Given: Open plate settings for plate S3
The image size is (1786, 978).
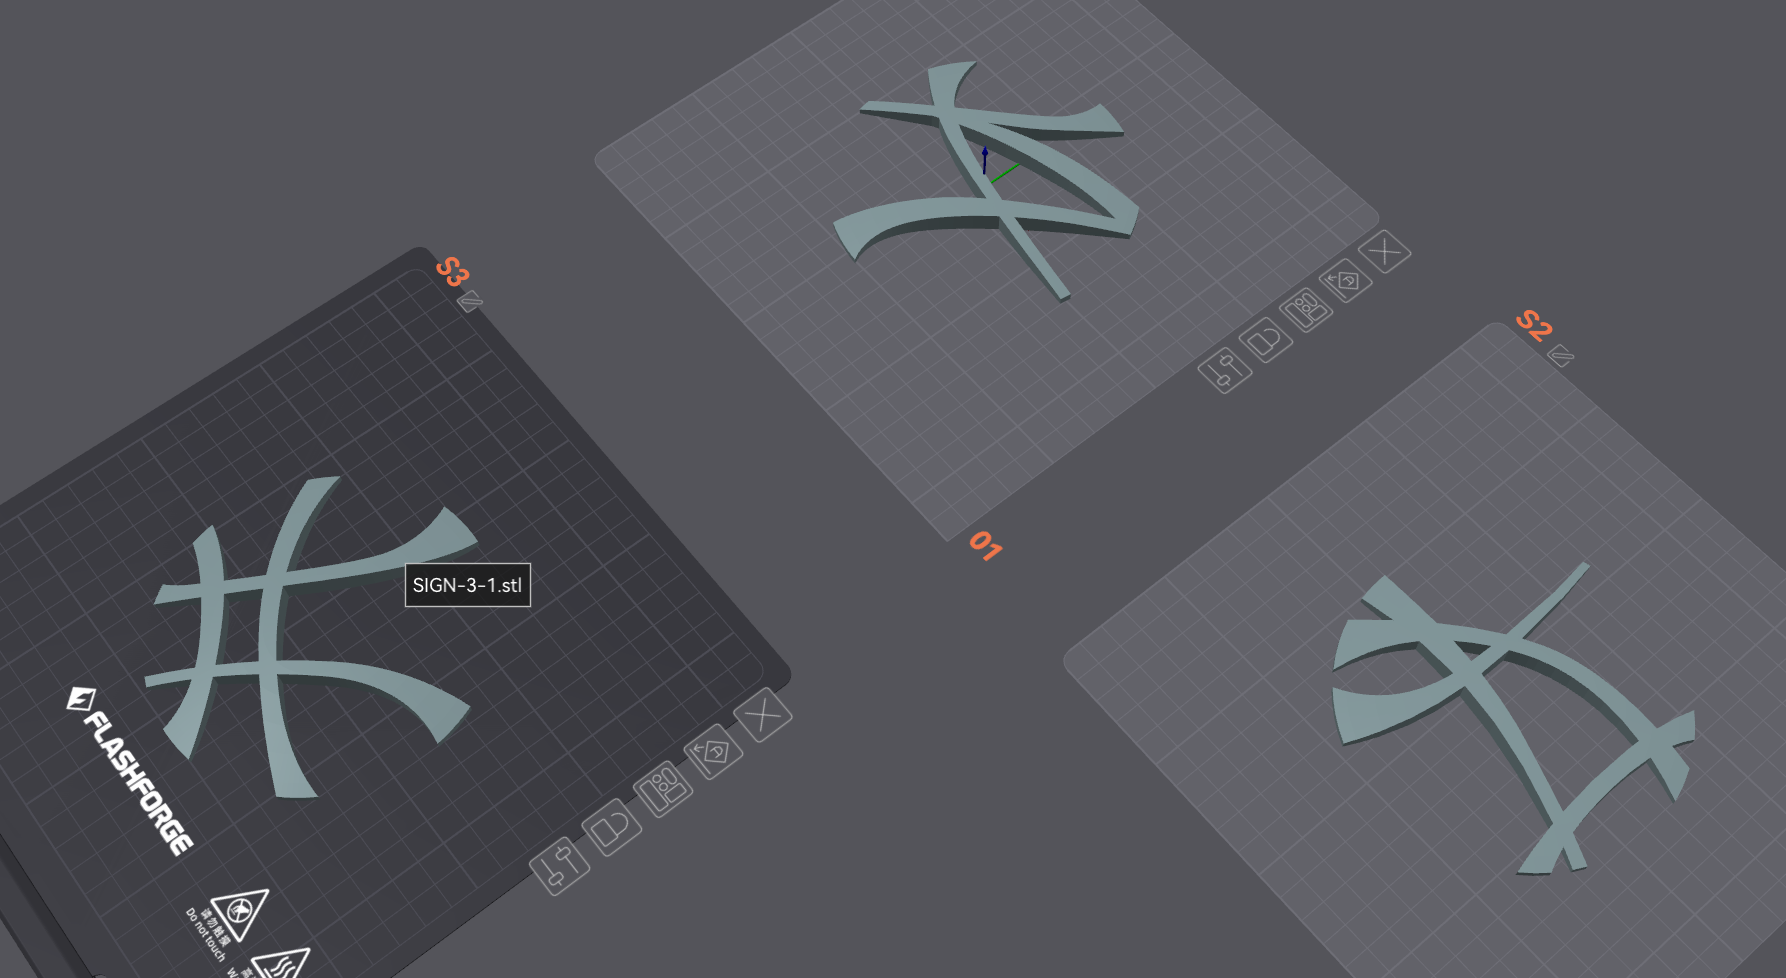Looking at the screenshot, I should 560,865.
